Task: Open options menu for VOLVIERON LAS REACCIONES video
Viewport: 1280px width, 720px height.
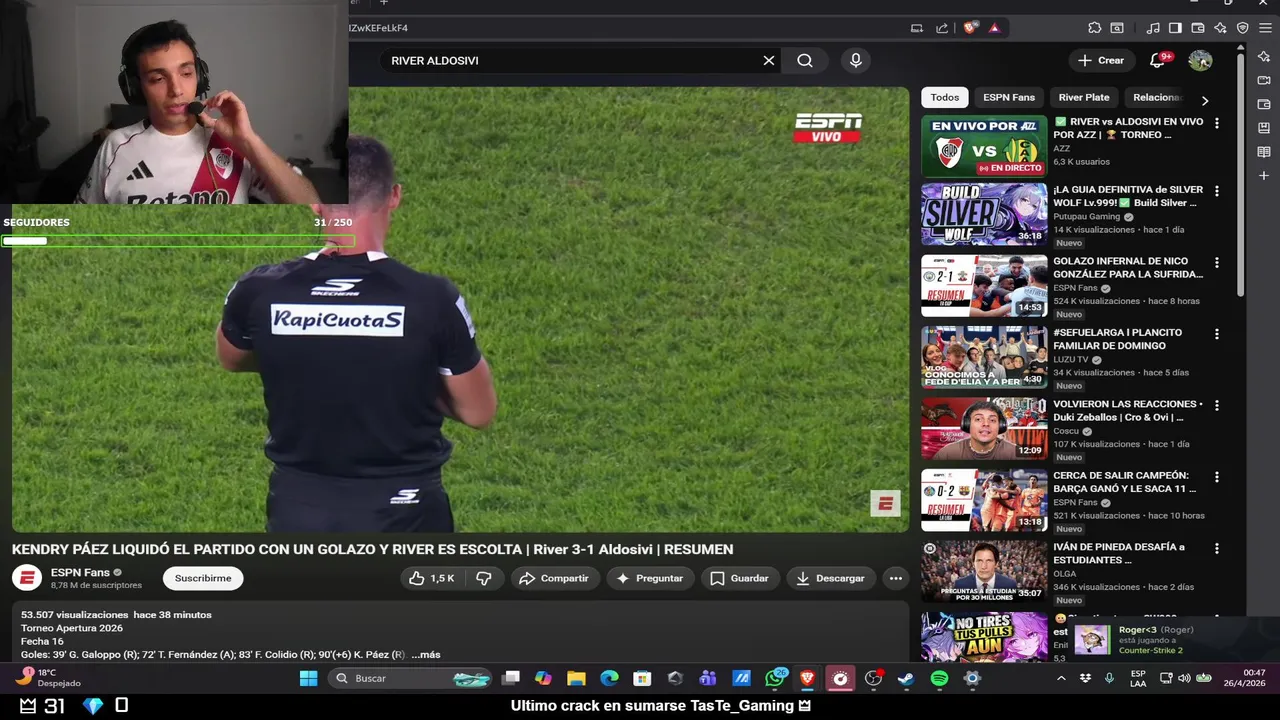Action: click(1217, 406)
